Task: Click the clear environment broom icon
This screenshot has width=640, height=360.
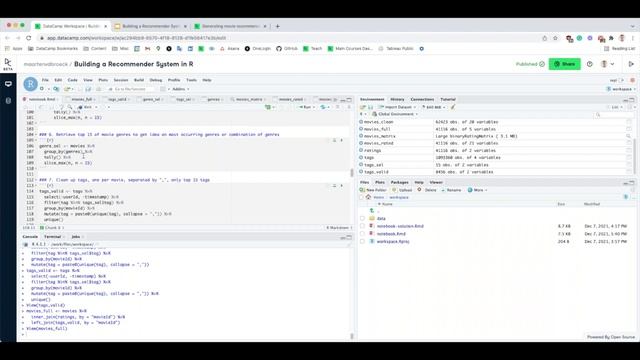Action: click(453, 107)
